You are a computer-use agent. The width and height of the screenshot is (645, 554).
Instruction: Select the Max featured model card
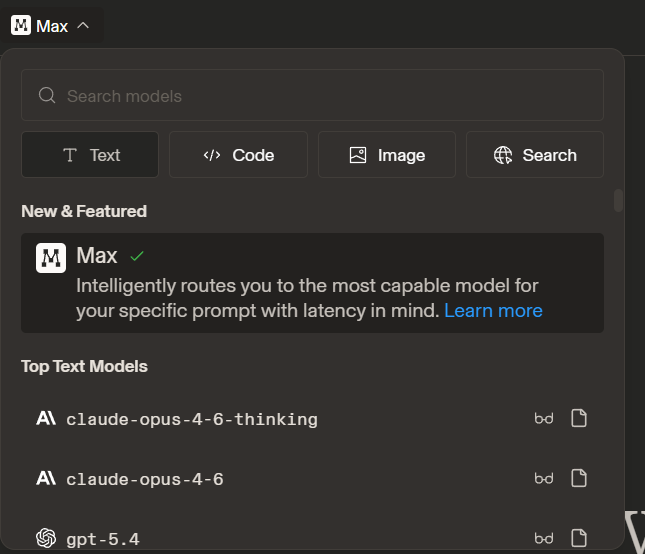coord(312,283)
